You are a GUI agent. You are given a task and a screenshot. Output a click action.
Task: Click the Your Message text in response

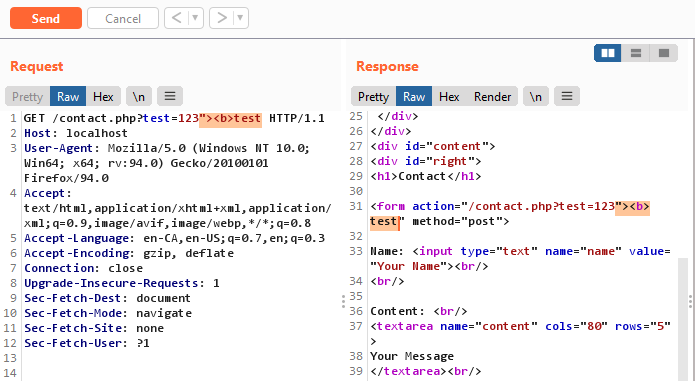pos(412,356)
